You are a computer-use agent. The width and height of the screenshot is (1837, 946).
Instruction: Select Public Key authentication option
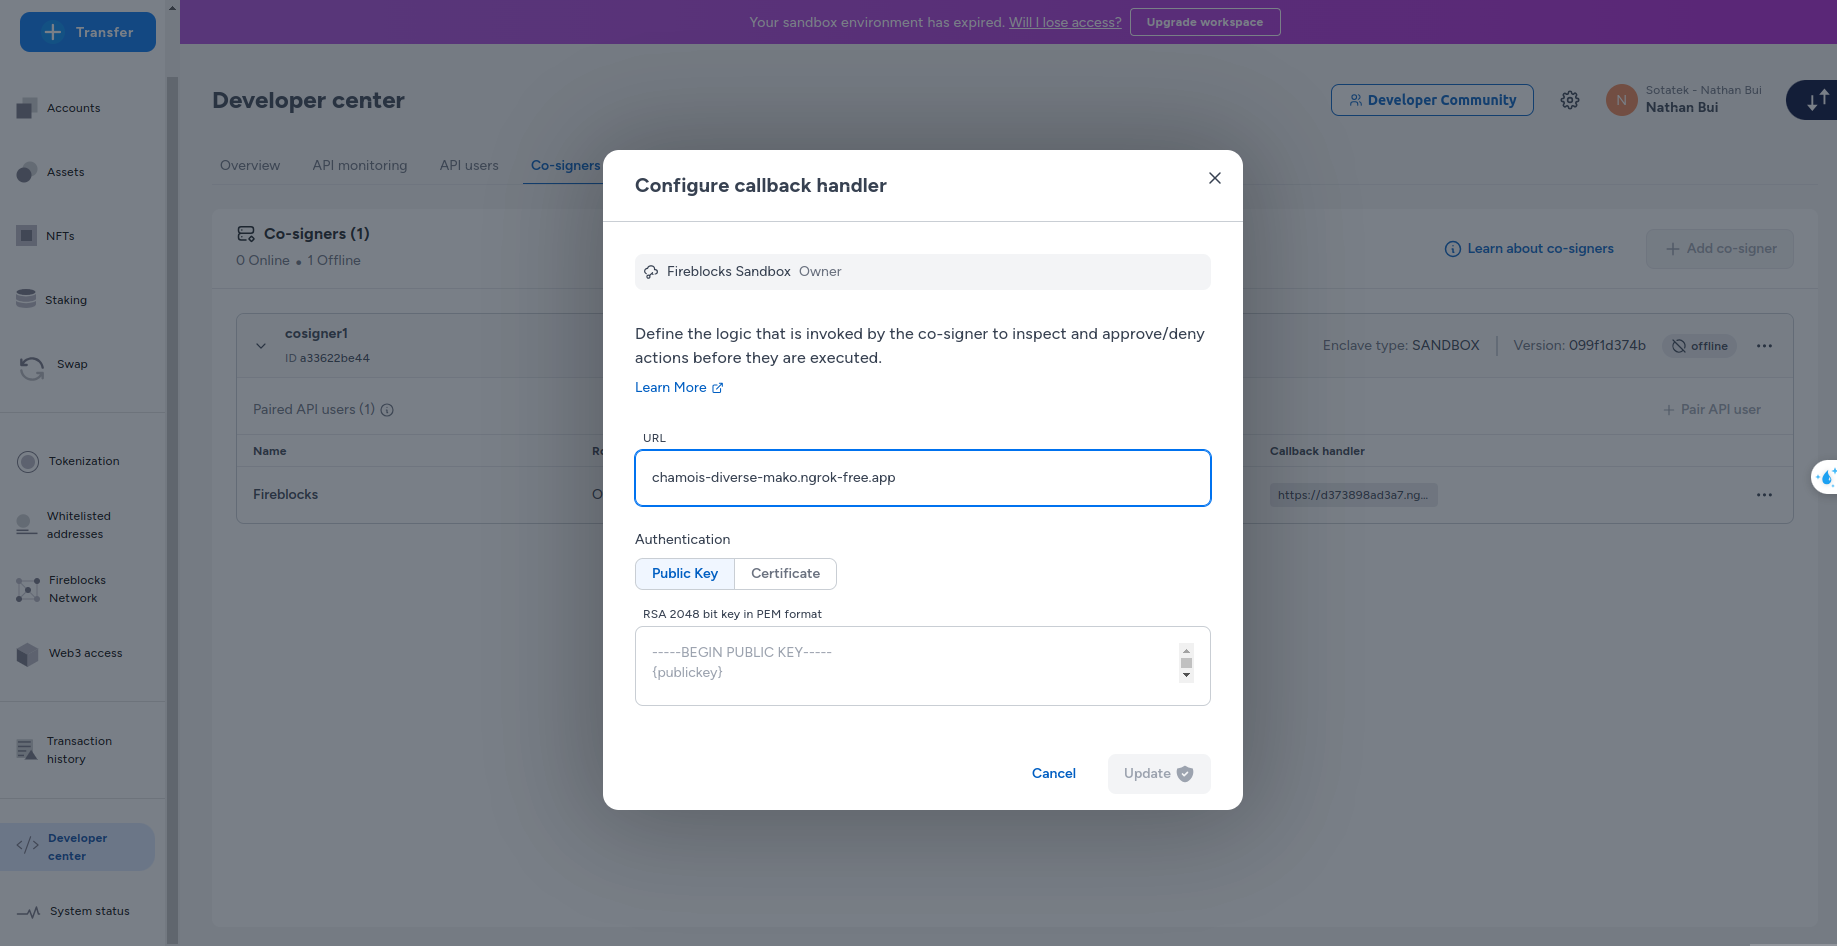[x=685, y=574]
